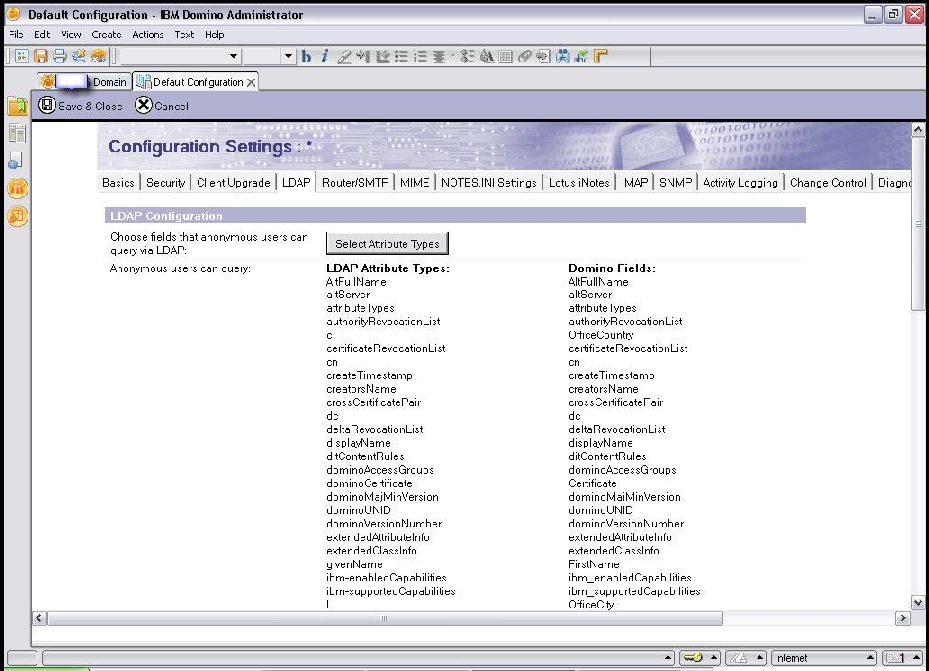Switch to the Security tab
The image size is (929, 671).
[166, 182]
